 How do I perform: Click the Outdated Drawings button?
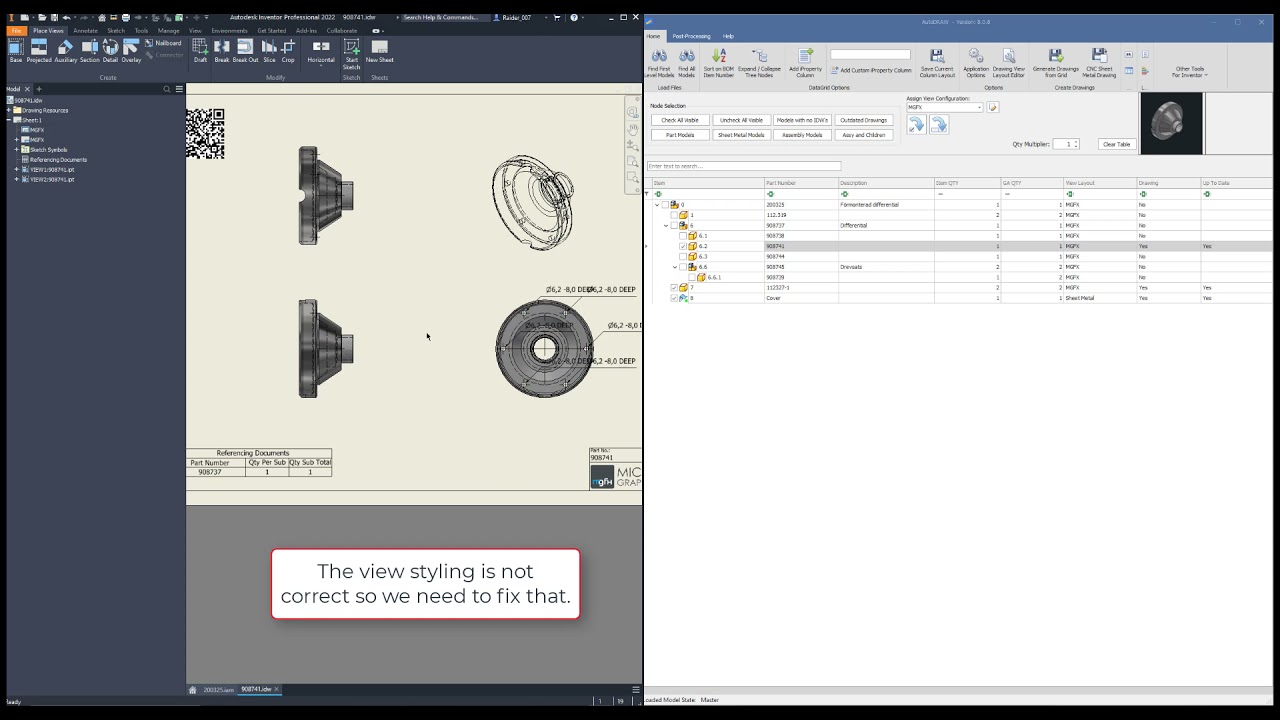(863, 120)
